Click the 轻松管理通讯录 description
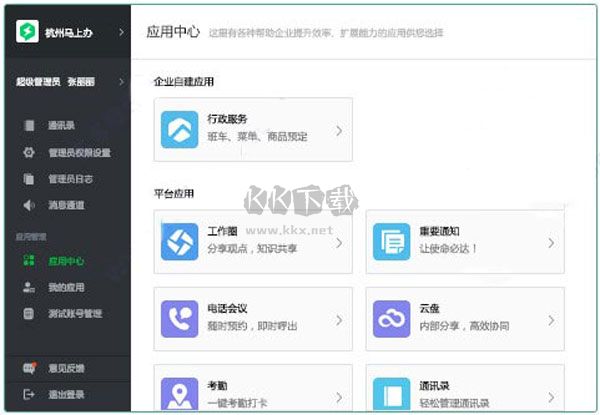This screenshot has height=415, width=600. point(454,403)
